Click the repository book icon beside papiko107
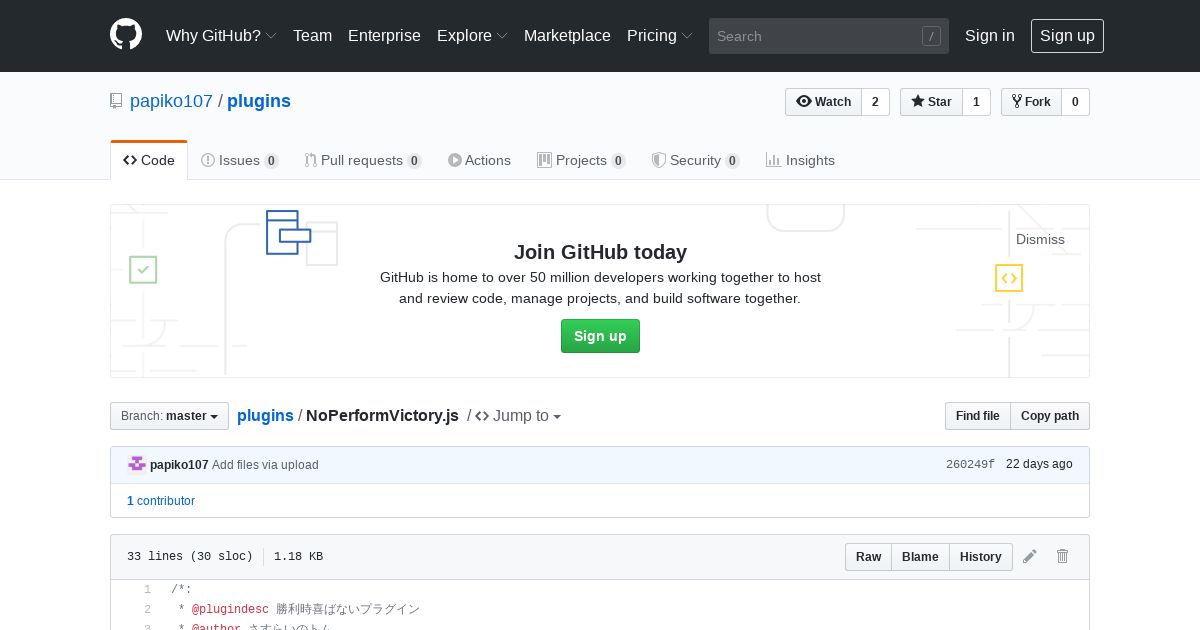 [x=116, y=101]
